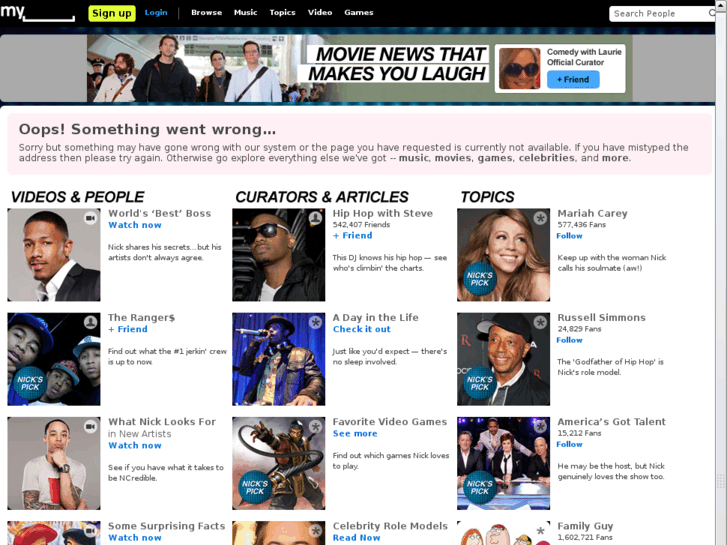
Task: Click the Nick's Pick badge on The Ranger$ photo
Action: [x=30, y=383]
